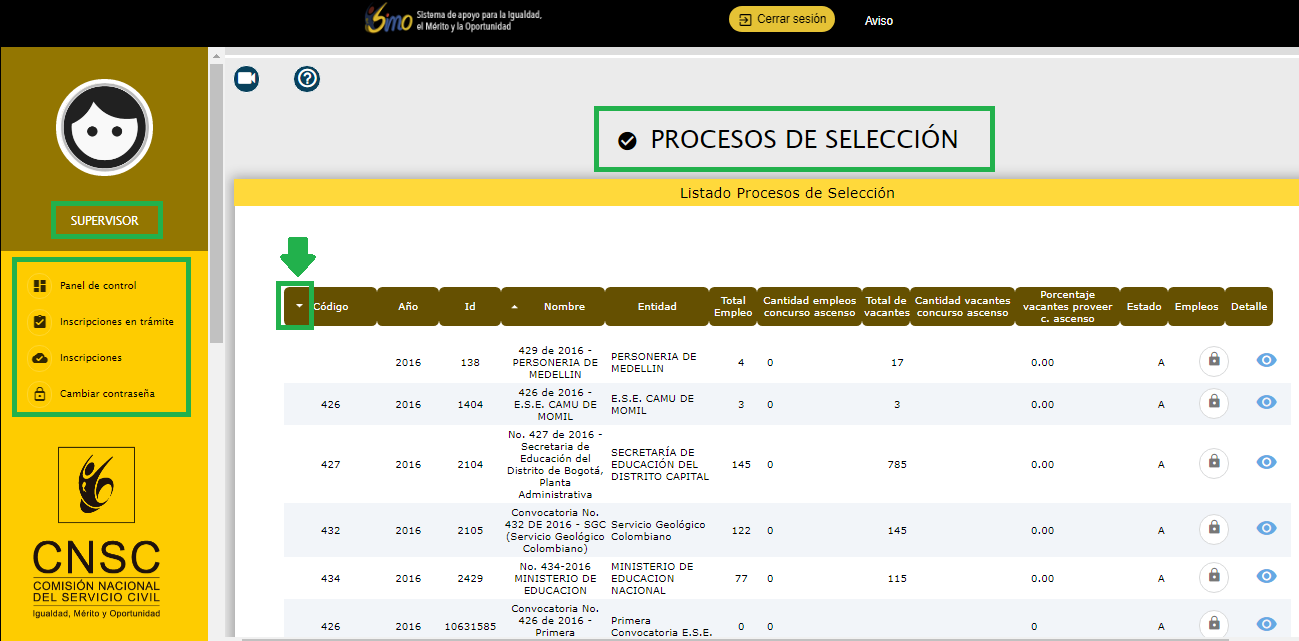Click the video camera tutorial icon

pos(246,79)
